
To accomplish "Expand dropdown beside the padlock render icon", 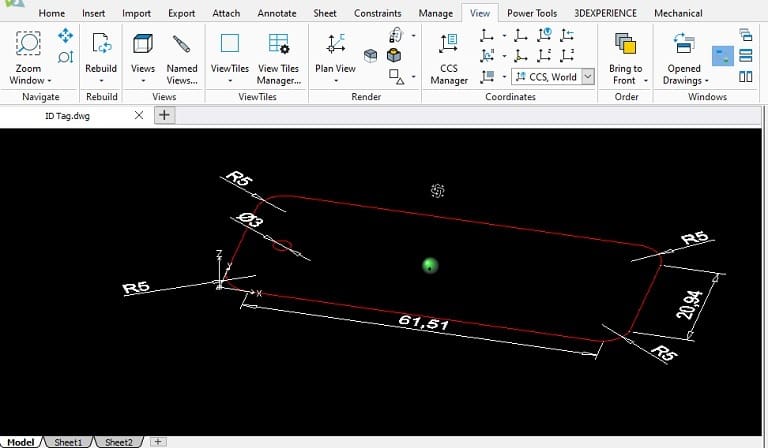I will pyautogui.click(x=413, y=35).
